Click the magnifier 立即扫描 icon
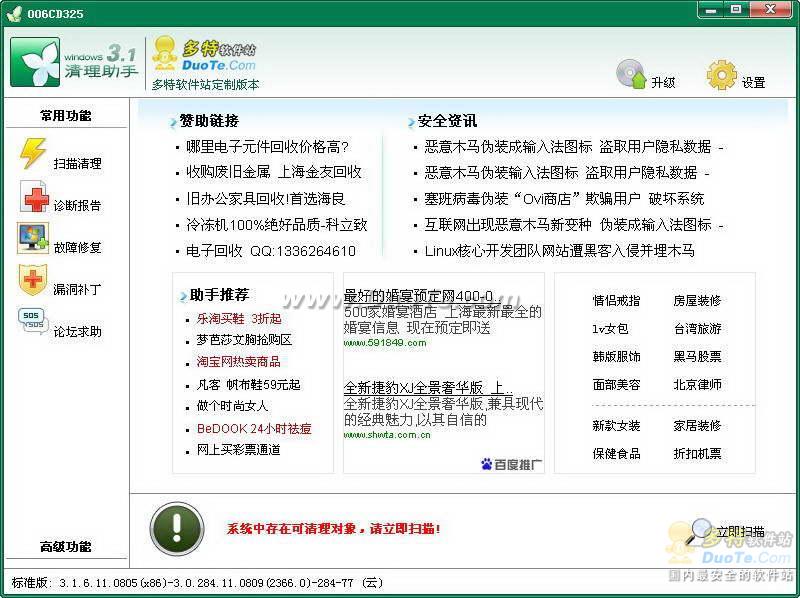 698,531
